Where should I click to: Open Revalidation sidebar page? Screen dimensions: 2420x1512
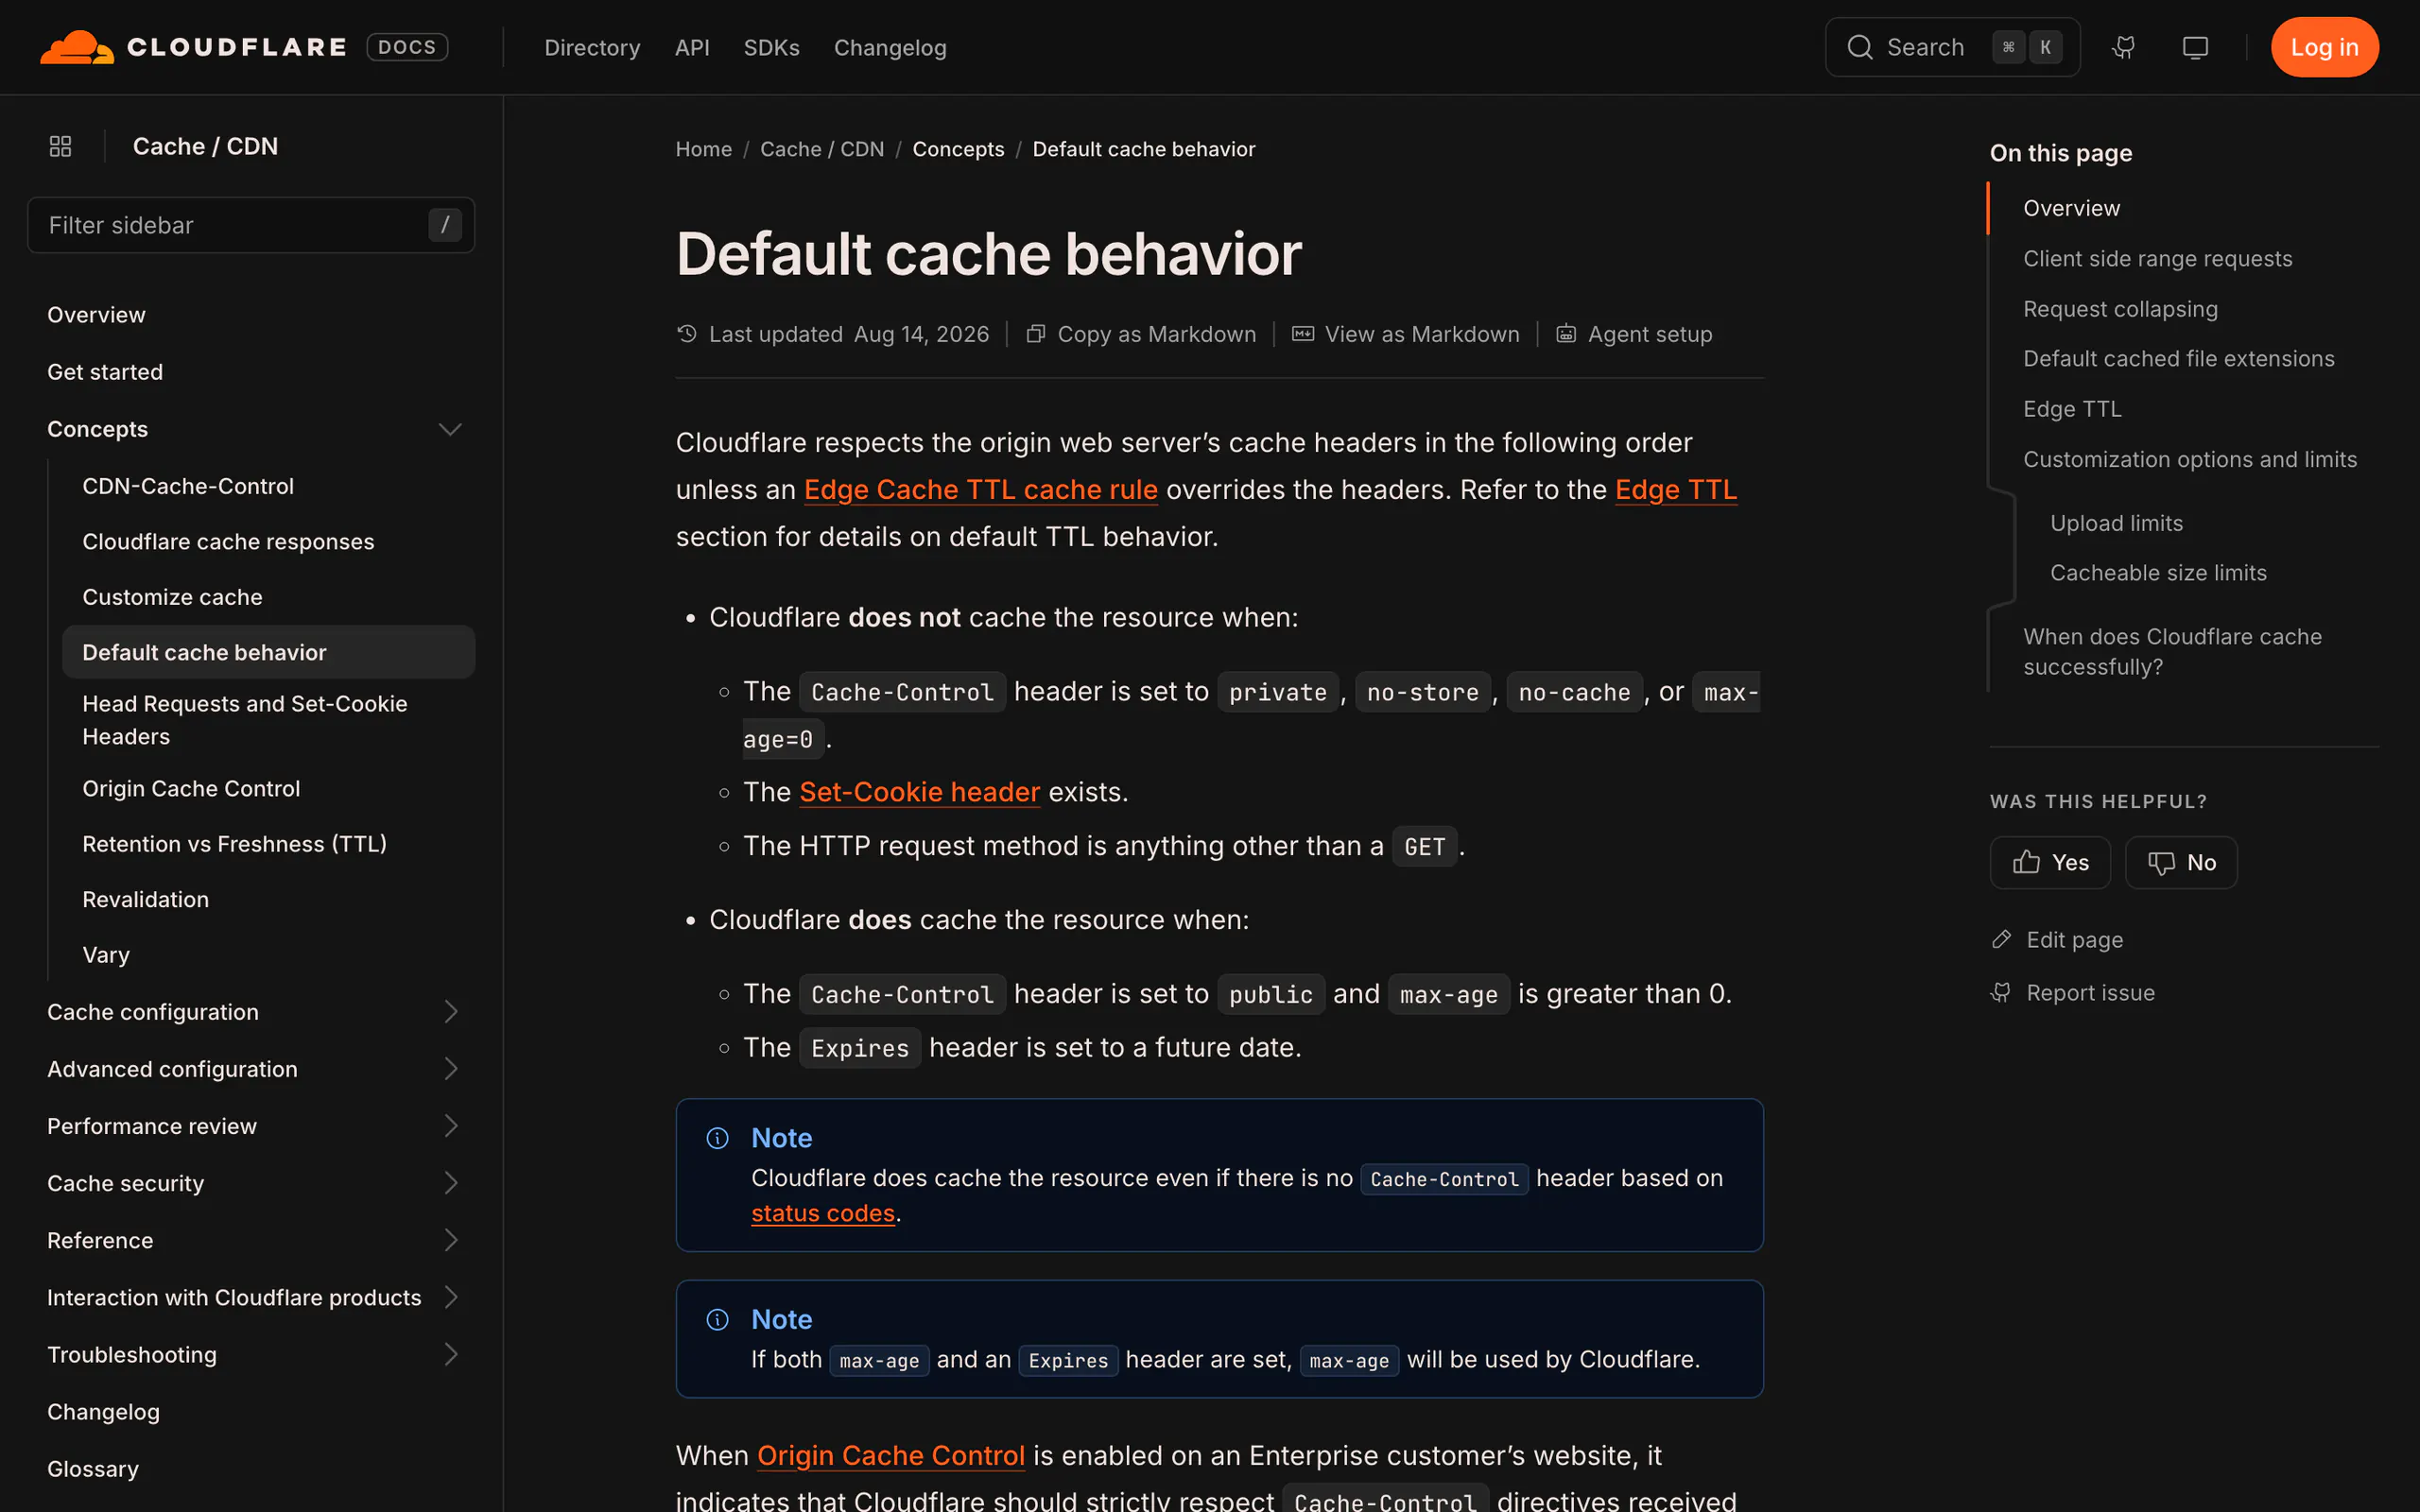point(145,899)
